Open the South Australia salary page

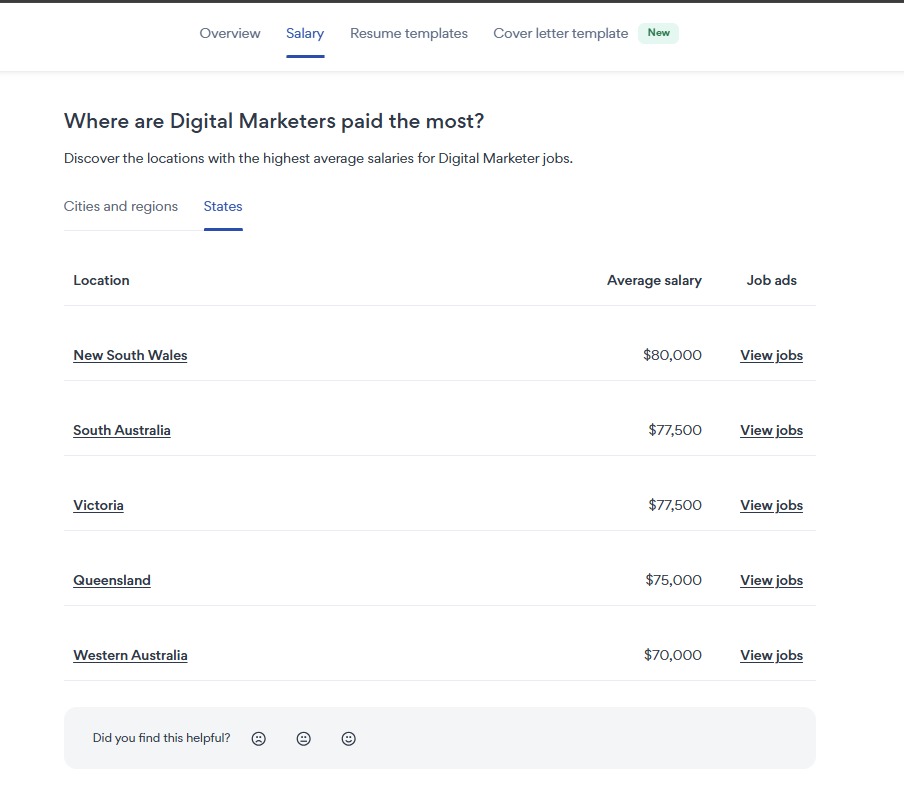(x=122, y=430)
